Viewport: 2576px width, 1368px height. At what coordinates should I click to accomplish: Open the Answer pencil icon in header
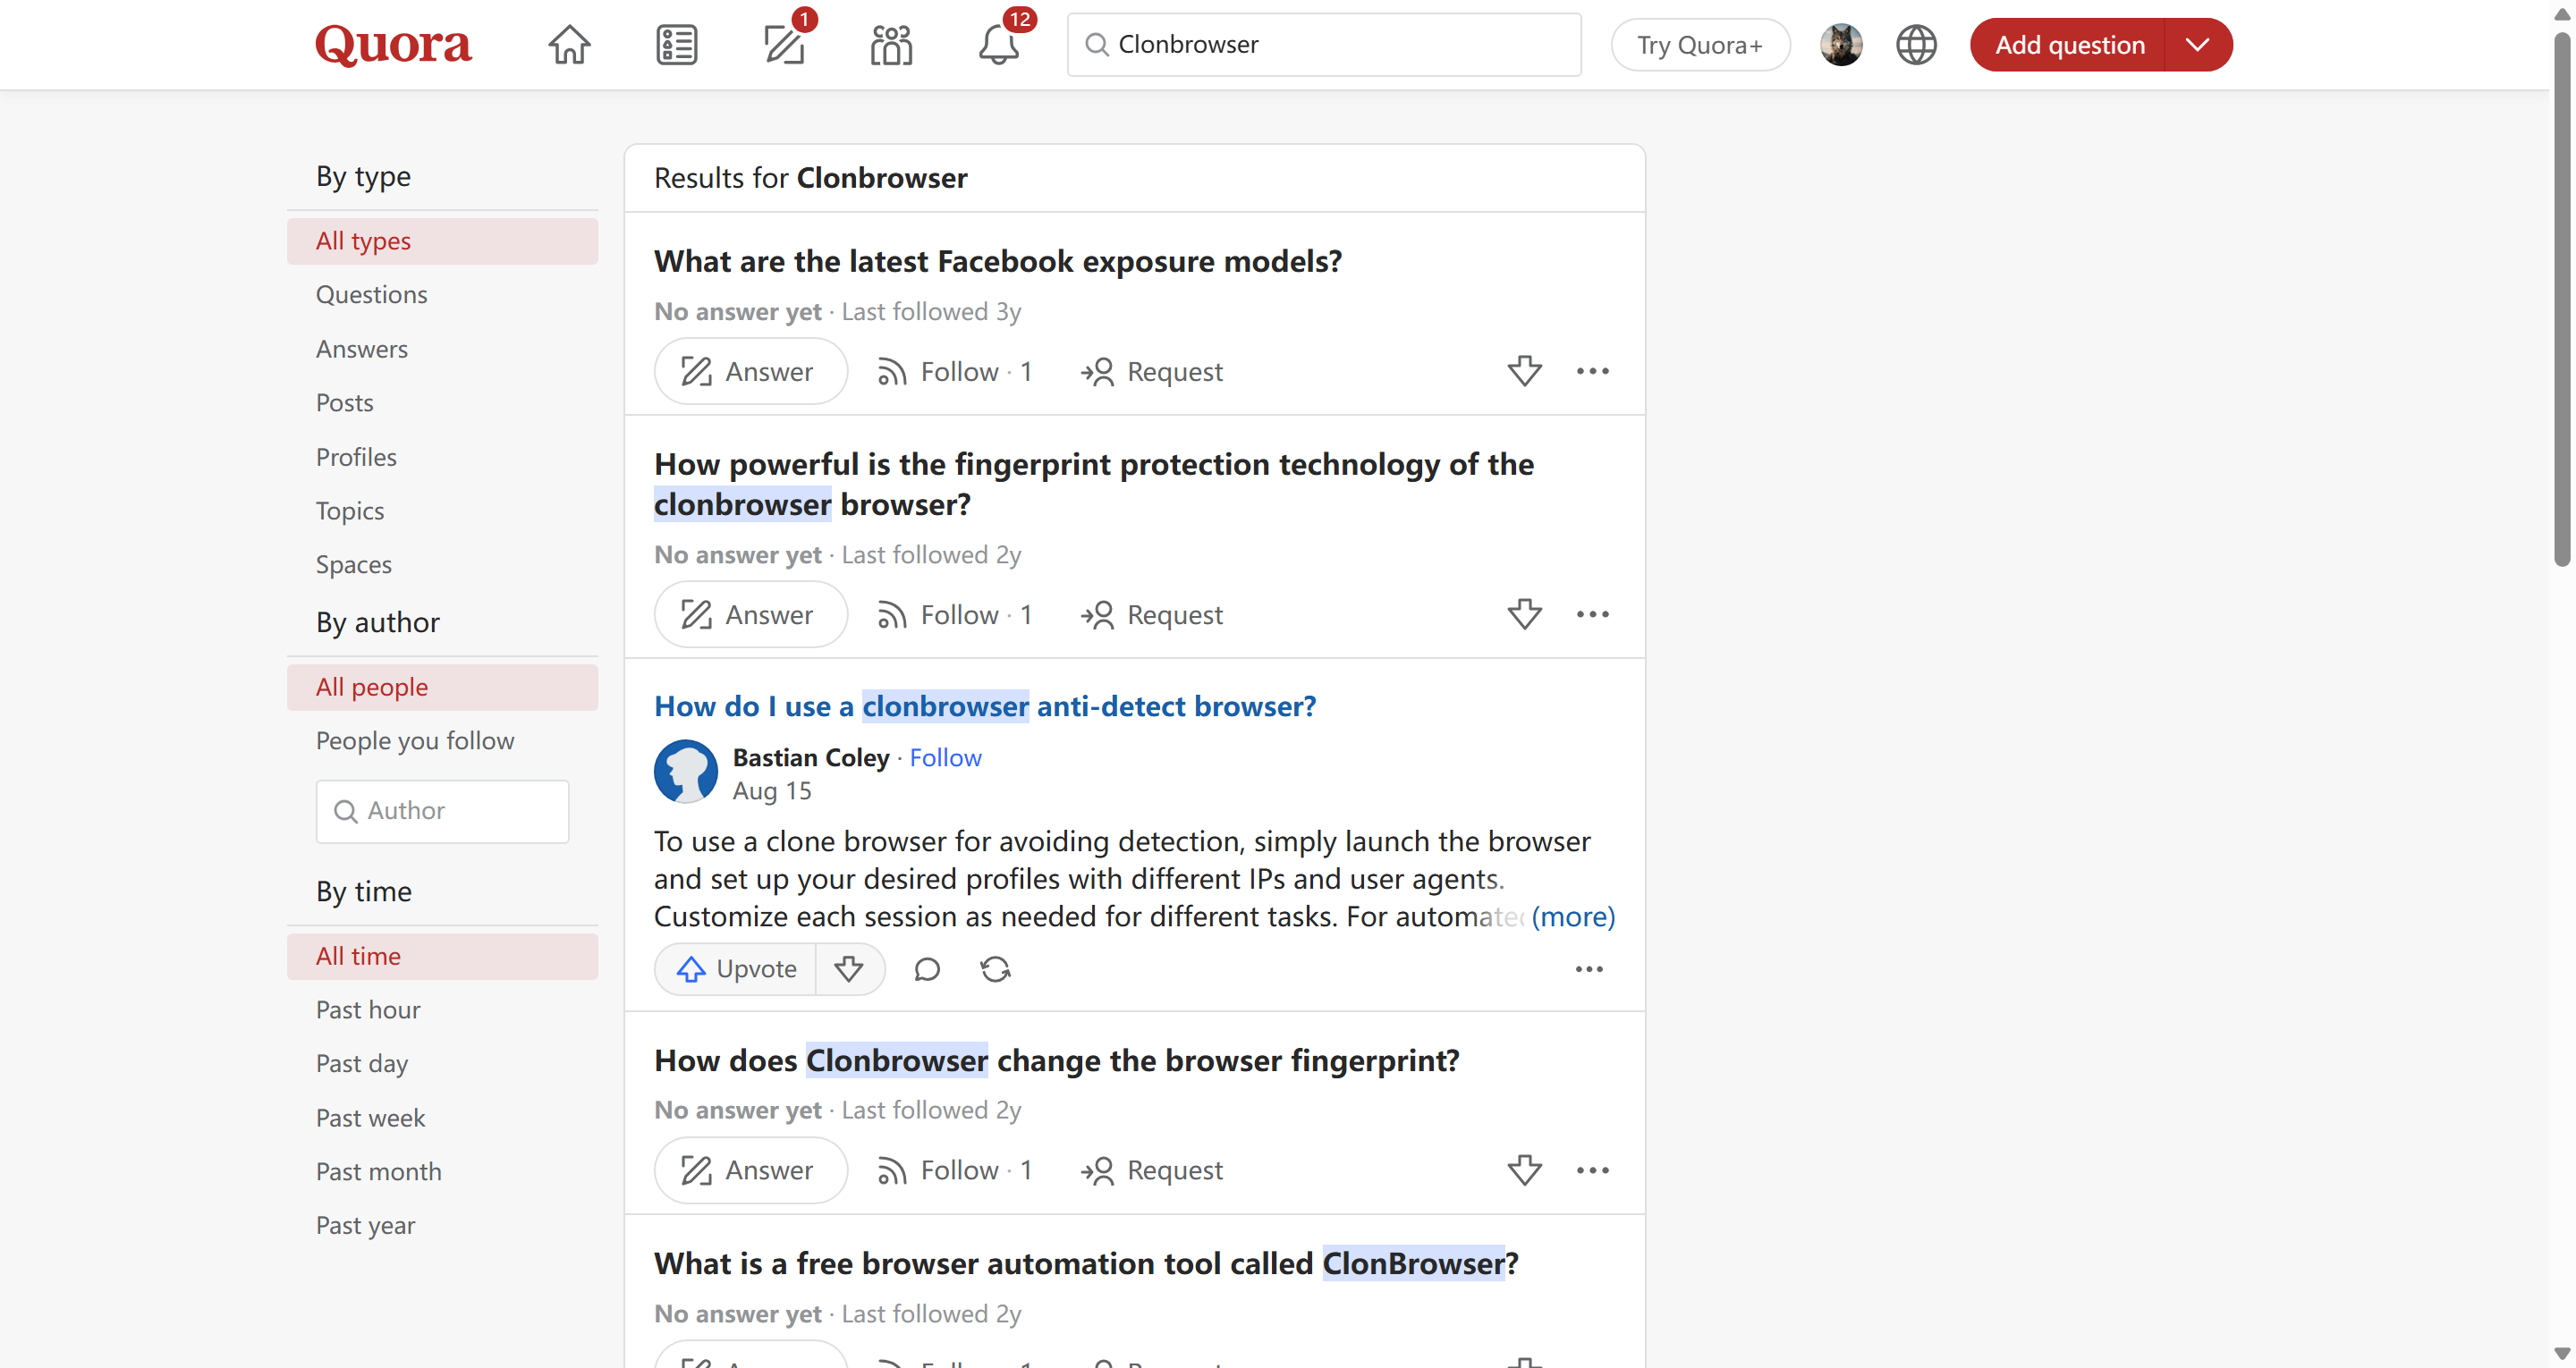[x=784, y=45]
